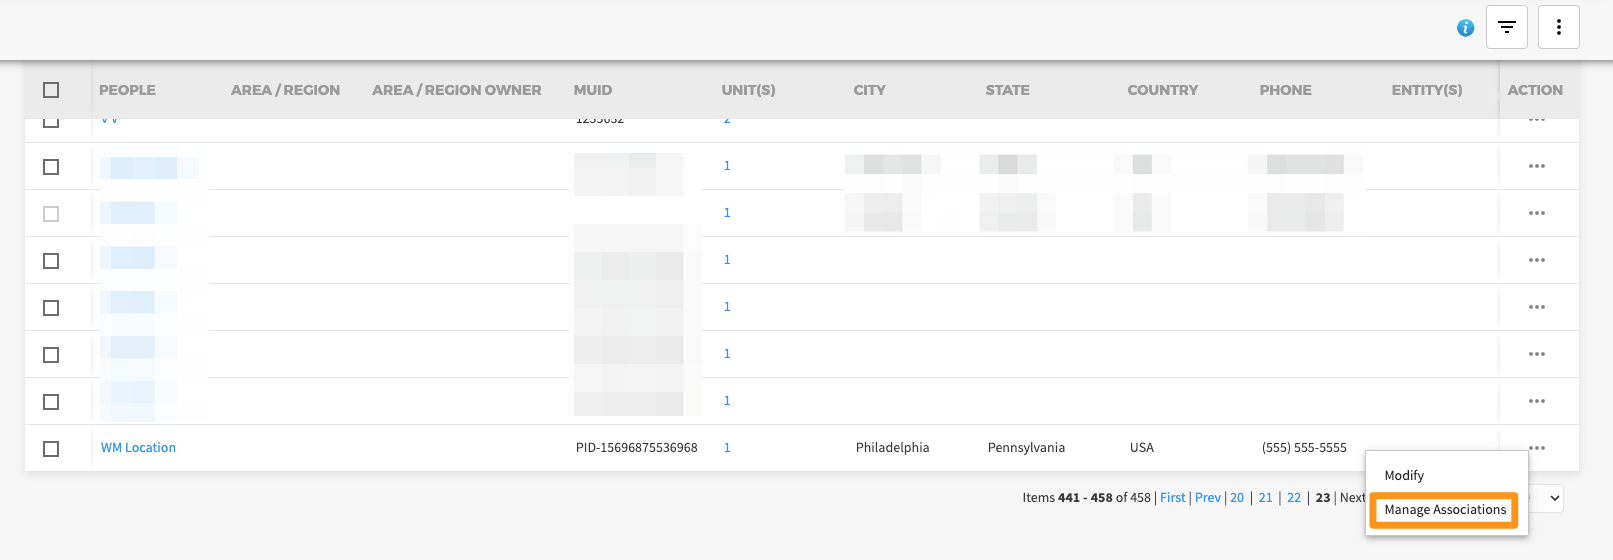Click the AREA / REGION OWNER header
The width and height of the screenshot is (1613, 560).
pos(456,90)
